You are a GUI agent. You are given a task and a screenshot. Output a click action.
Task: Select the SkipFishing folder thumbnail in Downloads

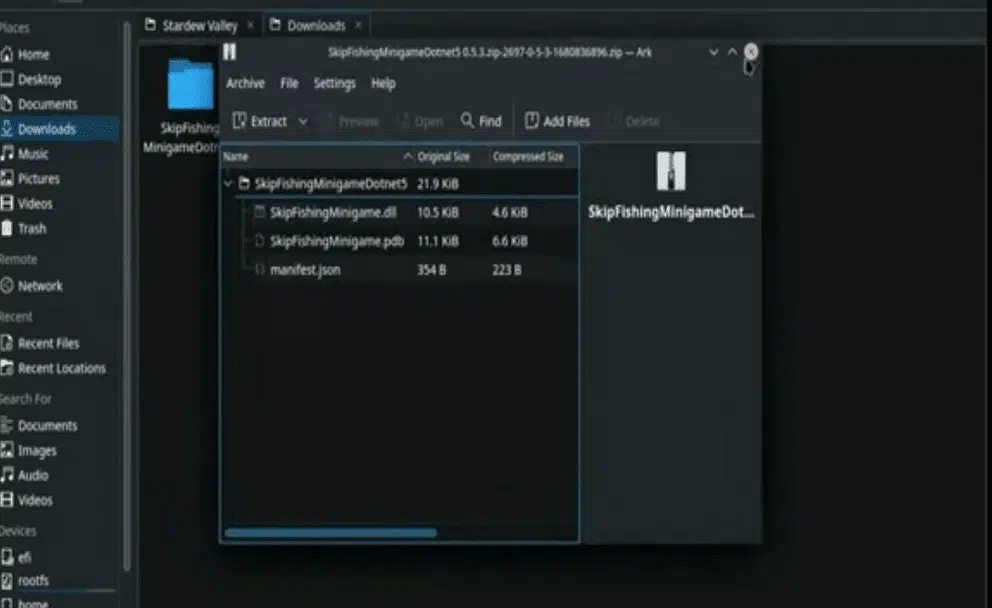click(190, 86)
